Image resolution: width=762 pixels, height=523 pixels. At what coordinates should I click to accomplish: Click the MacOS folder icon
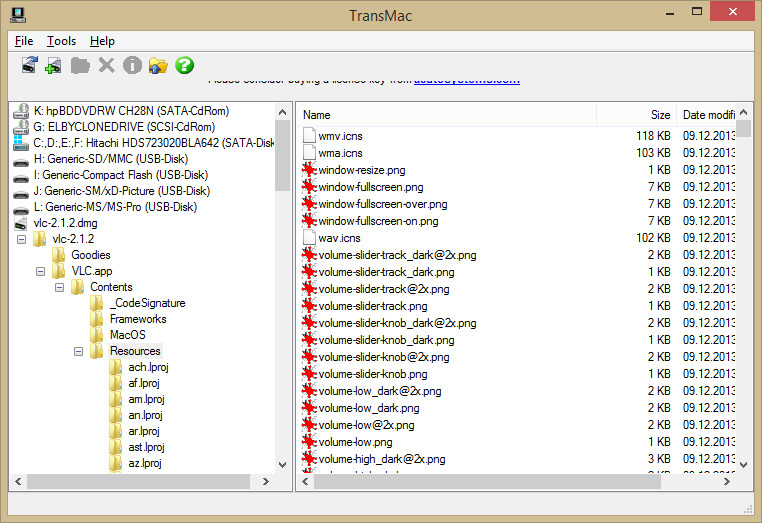[96, 335]
